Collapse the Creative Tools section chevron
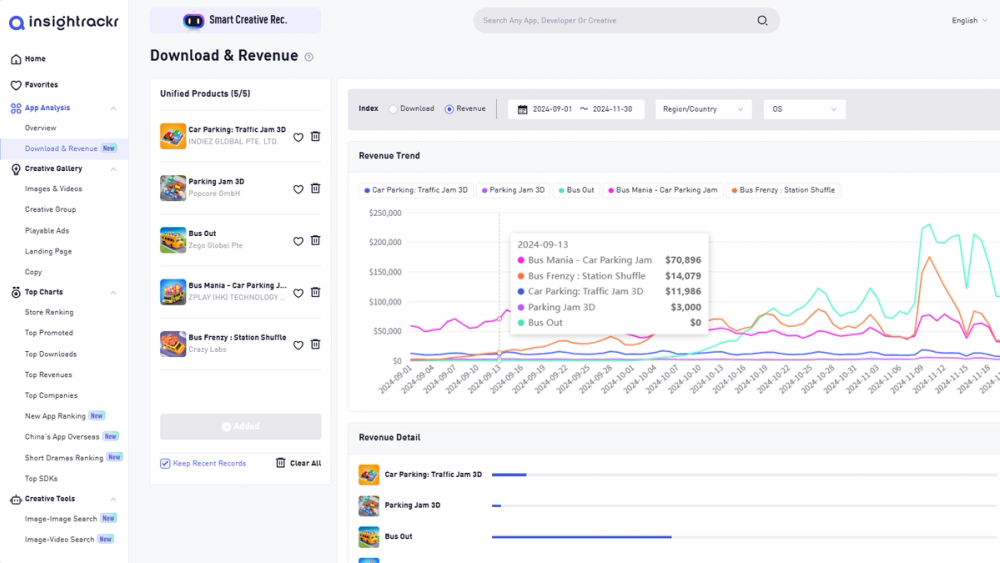Viewport: 1000px width, 563px height. (114, 499)
